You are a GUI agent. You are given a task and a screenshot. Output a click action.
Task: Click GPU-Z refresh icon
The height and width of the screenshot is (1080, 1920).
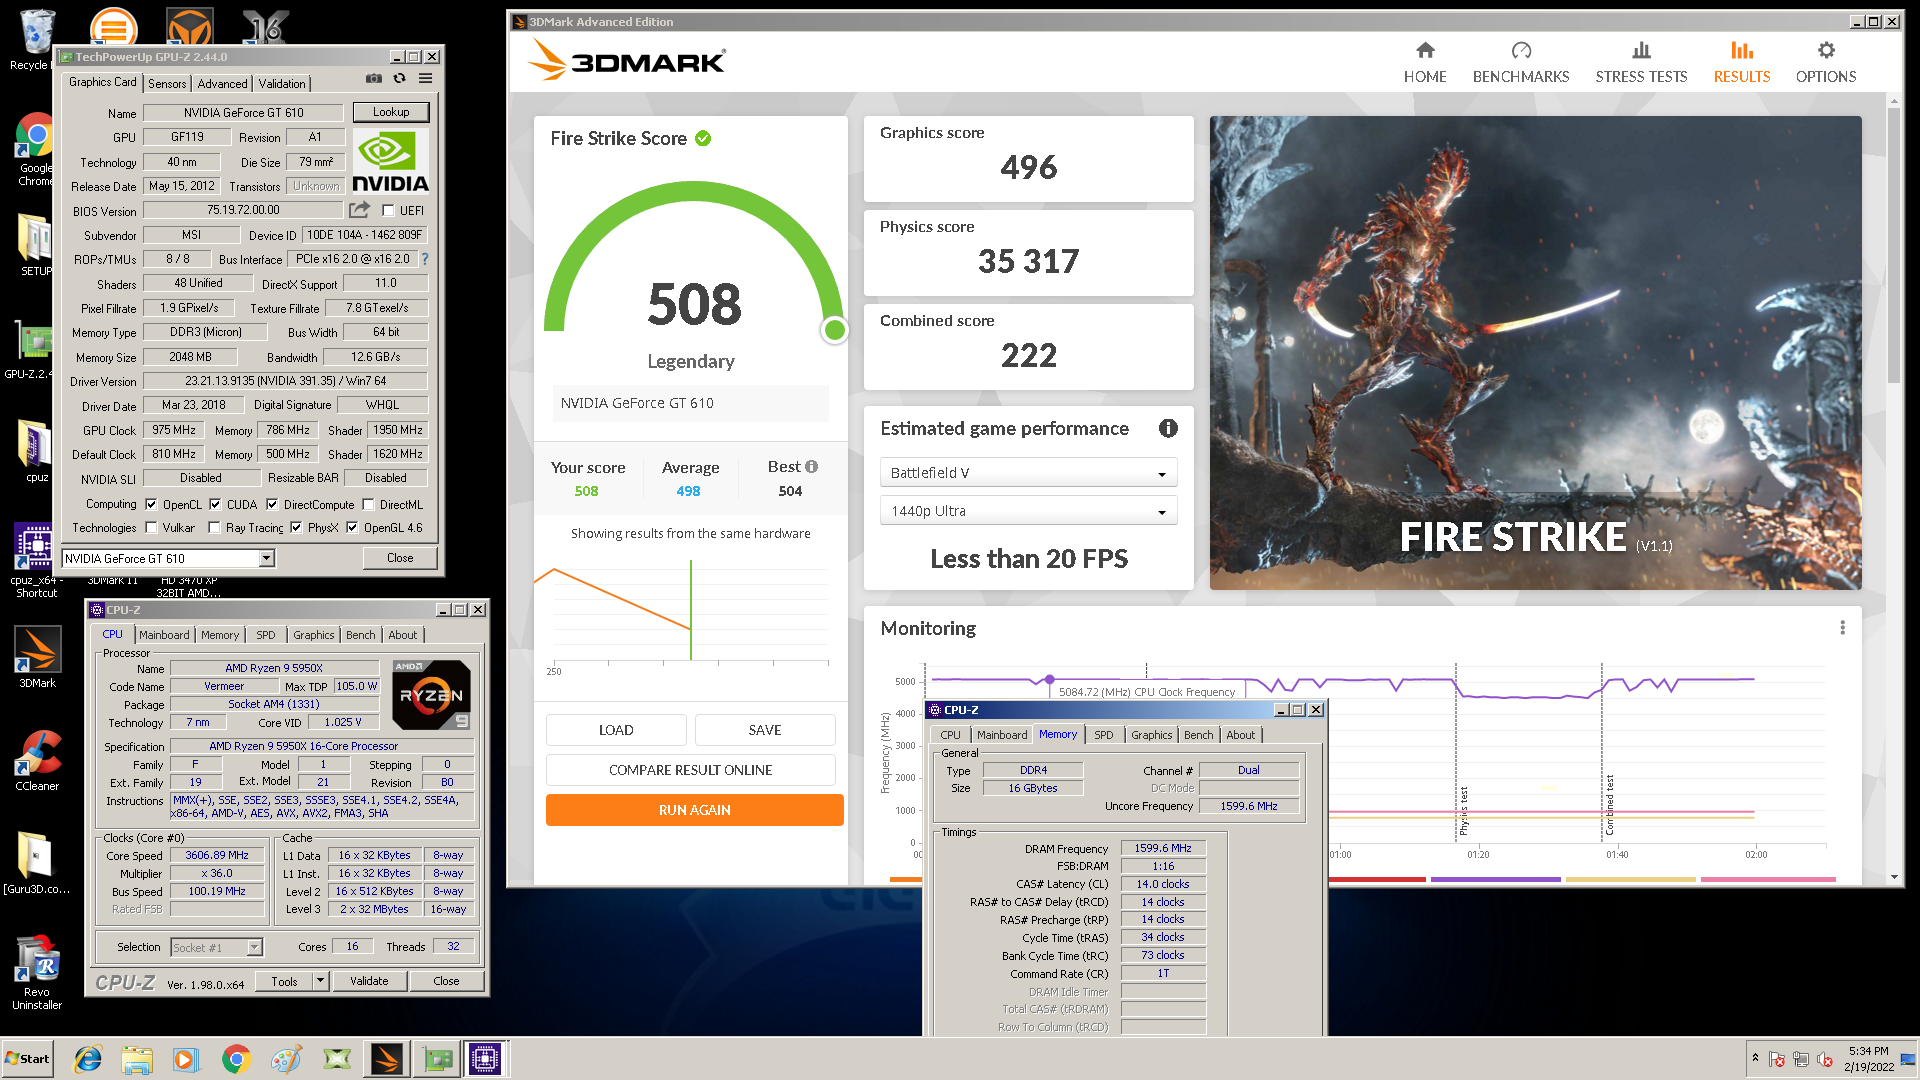pyautogui.click(x=399, y=78)
